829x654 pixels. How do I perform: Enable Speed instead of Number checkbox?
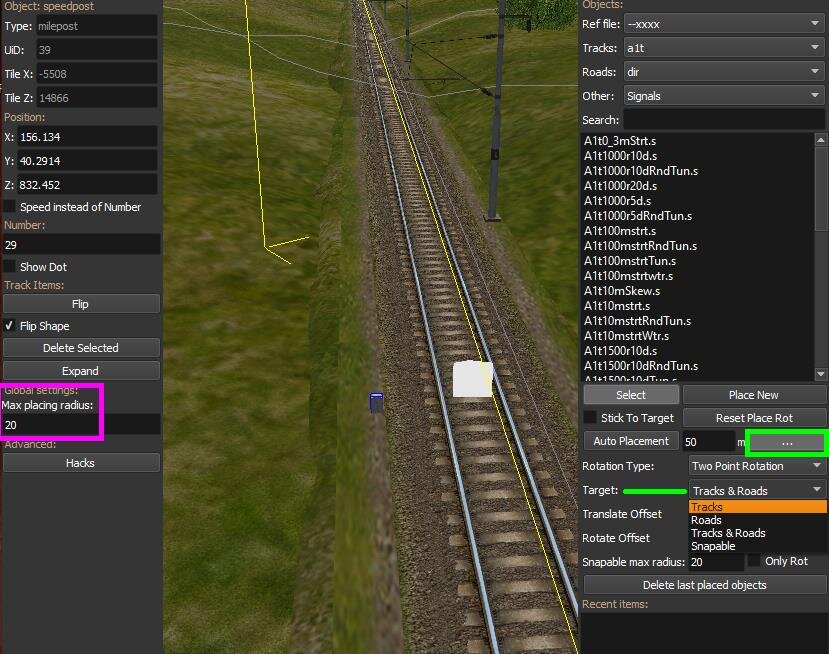(x=10, y=207)
